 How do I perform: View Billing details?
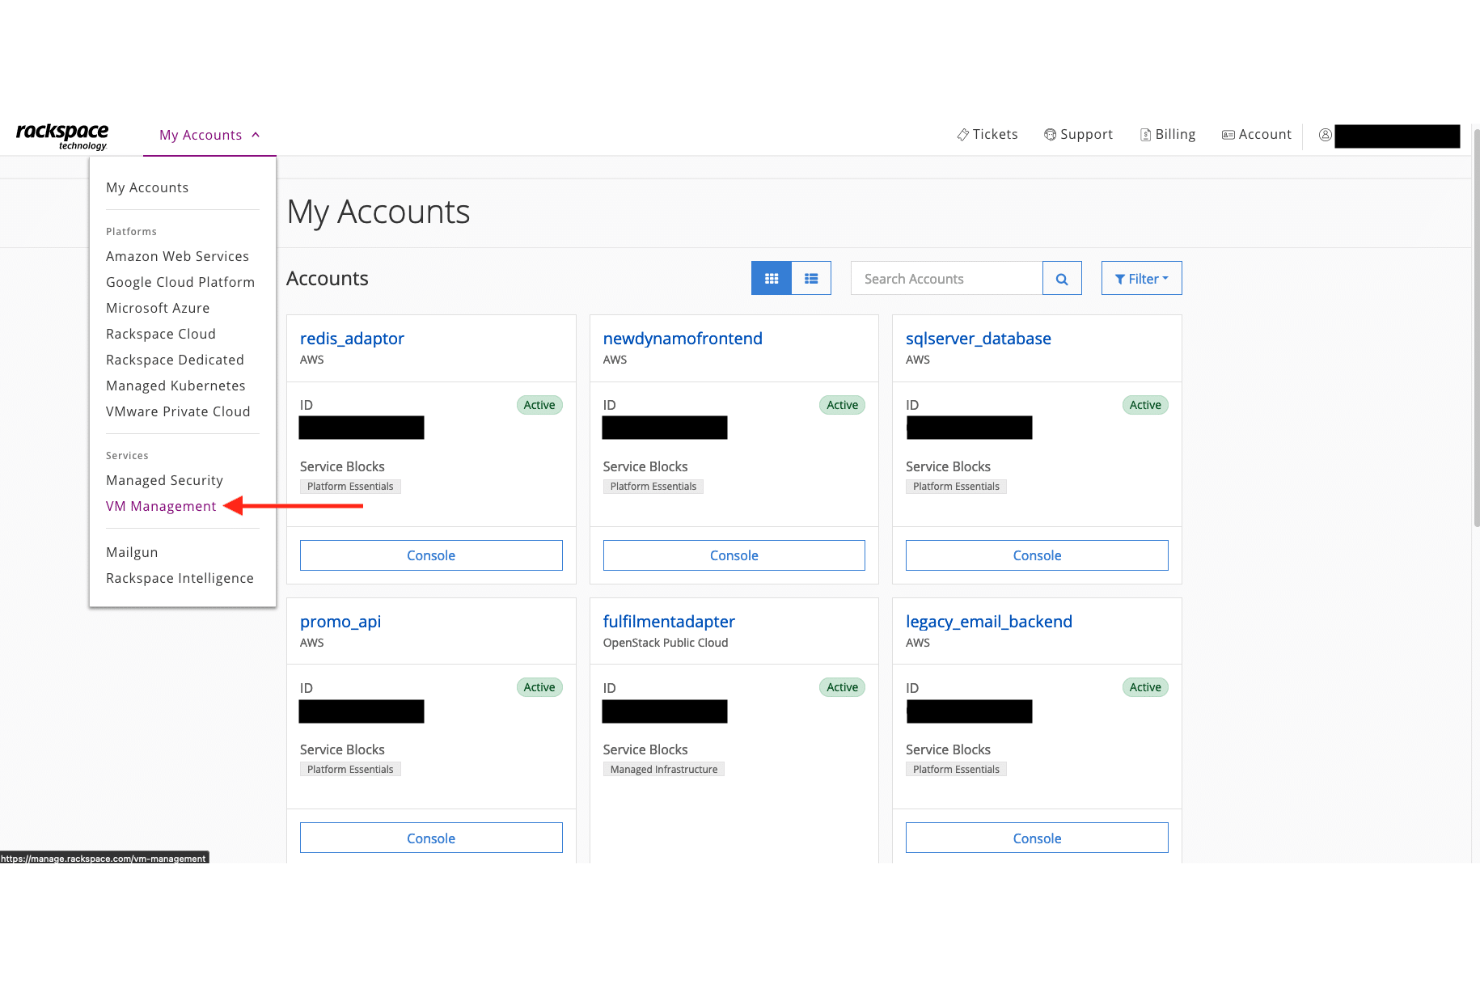(1167, 134)
